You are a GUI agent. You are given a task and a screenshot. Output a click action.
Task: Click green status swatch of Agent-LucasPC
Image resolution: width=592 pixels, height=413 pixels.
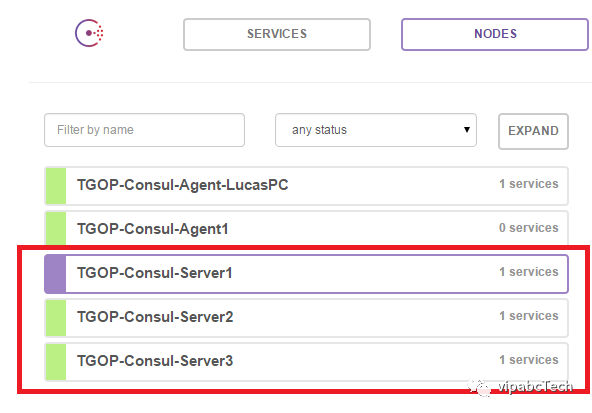(x=56, y=186)
